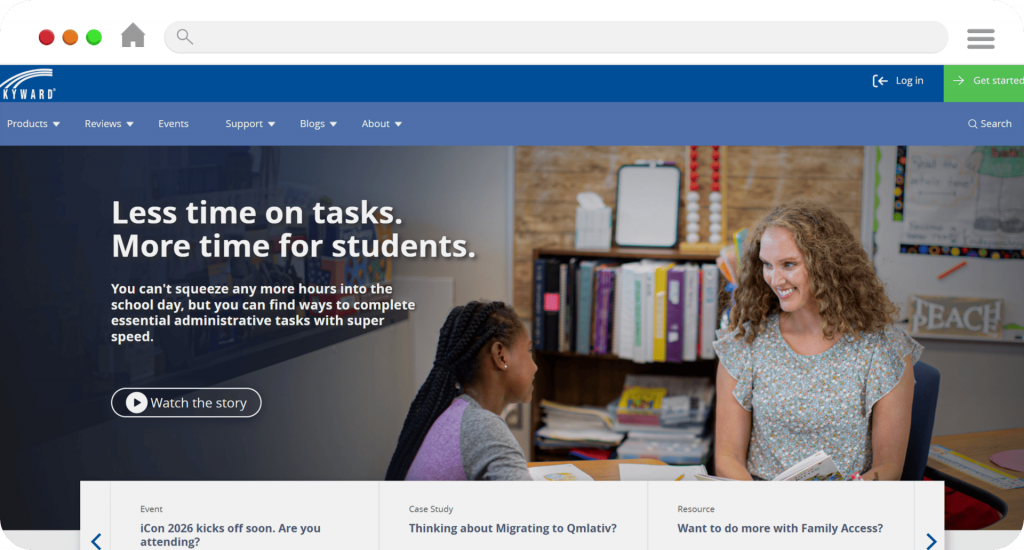Open the Blogs dropdown menu
Viewport: 1024px width, 550px height.
[x=318, y=123]
